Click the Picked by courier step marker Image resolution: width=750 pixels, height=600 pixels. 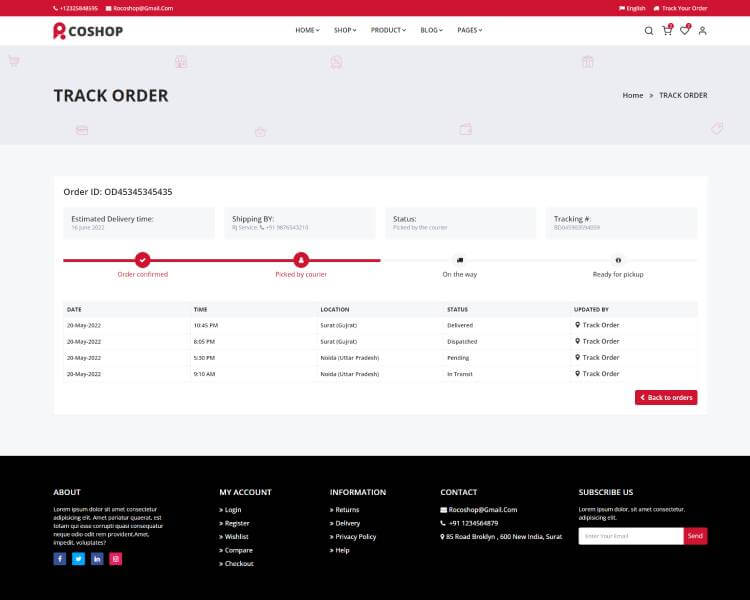(x=301, y=259)
